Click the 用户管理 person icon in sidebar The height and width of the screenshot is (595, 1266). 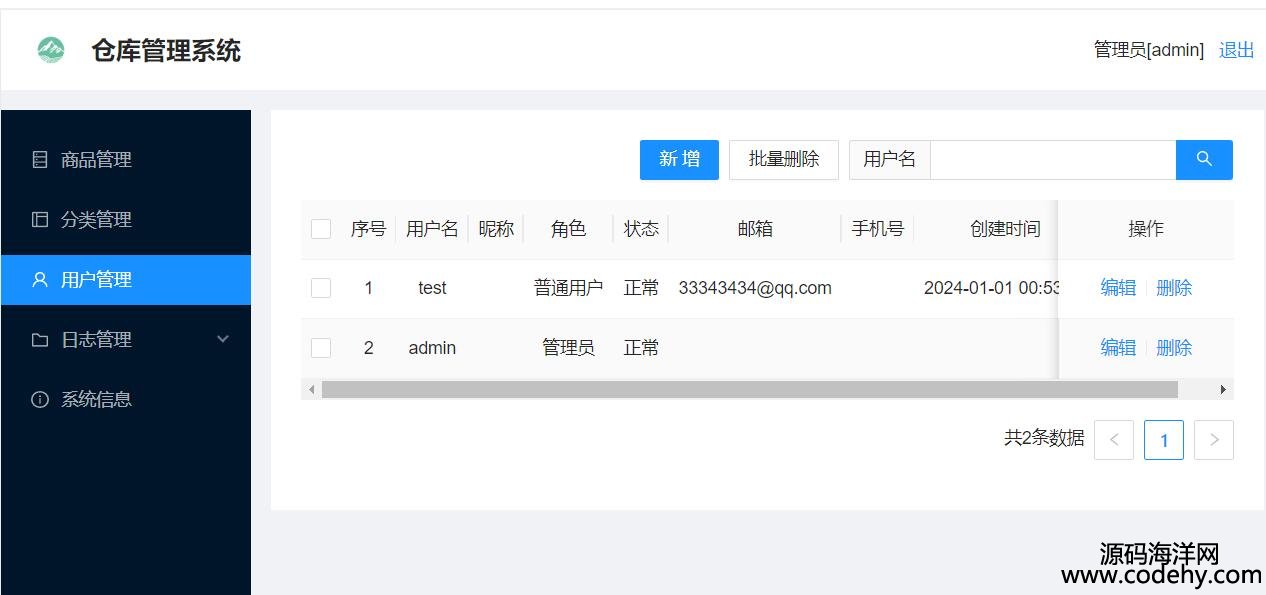click(x=40, y=279)
